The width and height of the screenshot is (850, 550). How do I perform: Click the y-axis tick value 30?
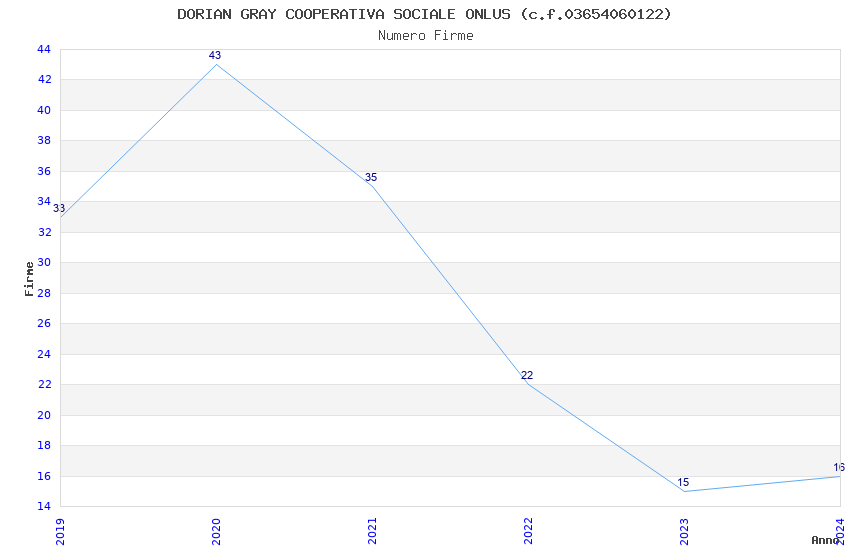click(x=44, y=262)
